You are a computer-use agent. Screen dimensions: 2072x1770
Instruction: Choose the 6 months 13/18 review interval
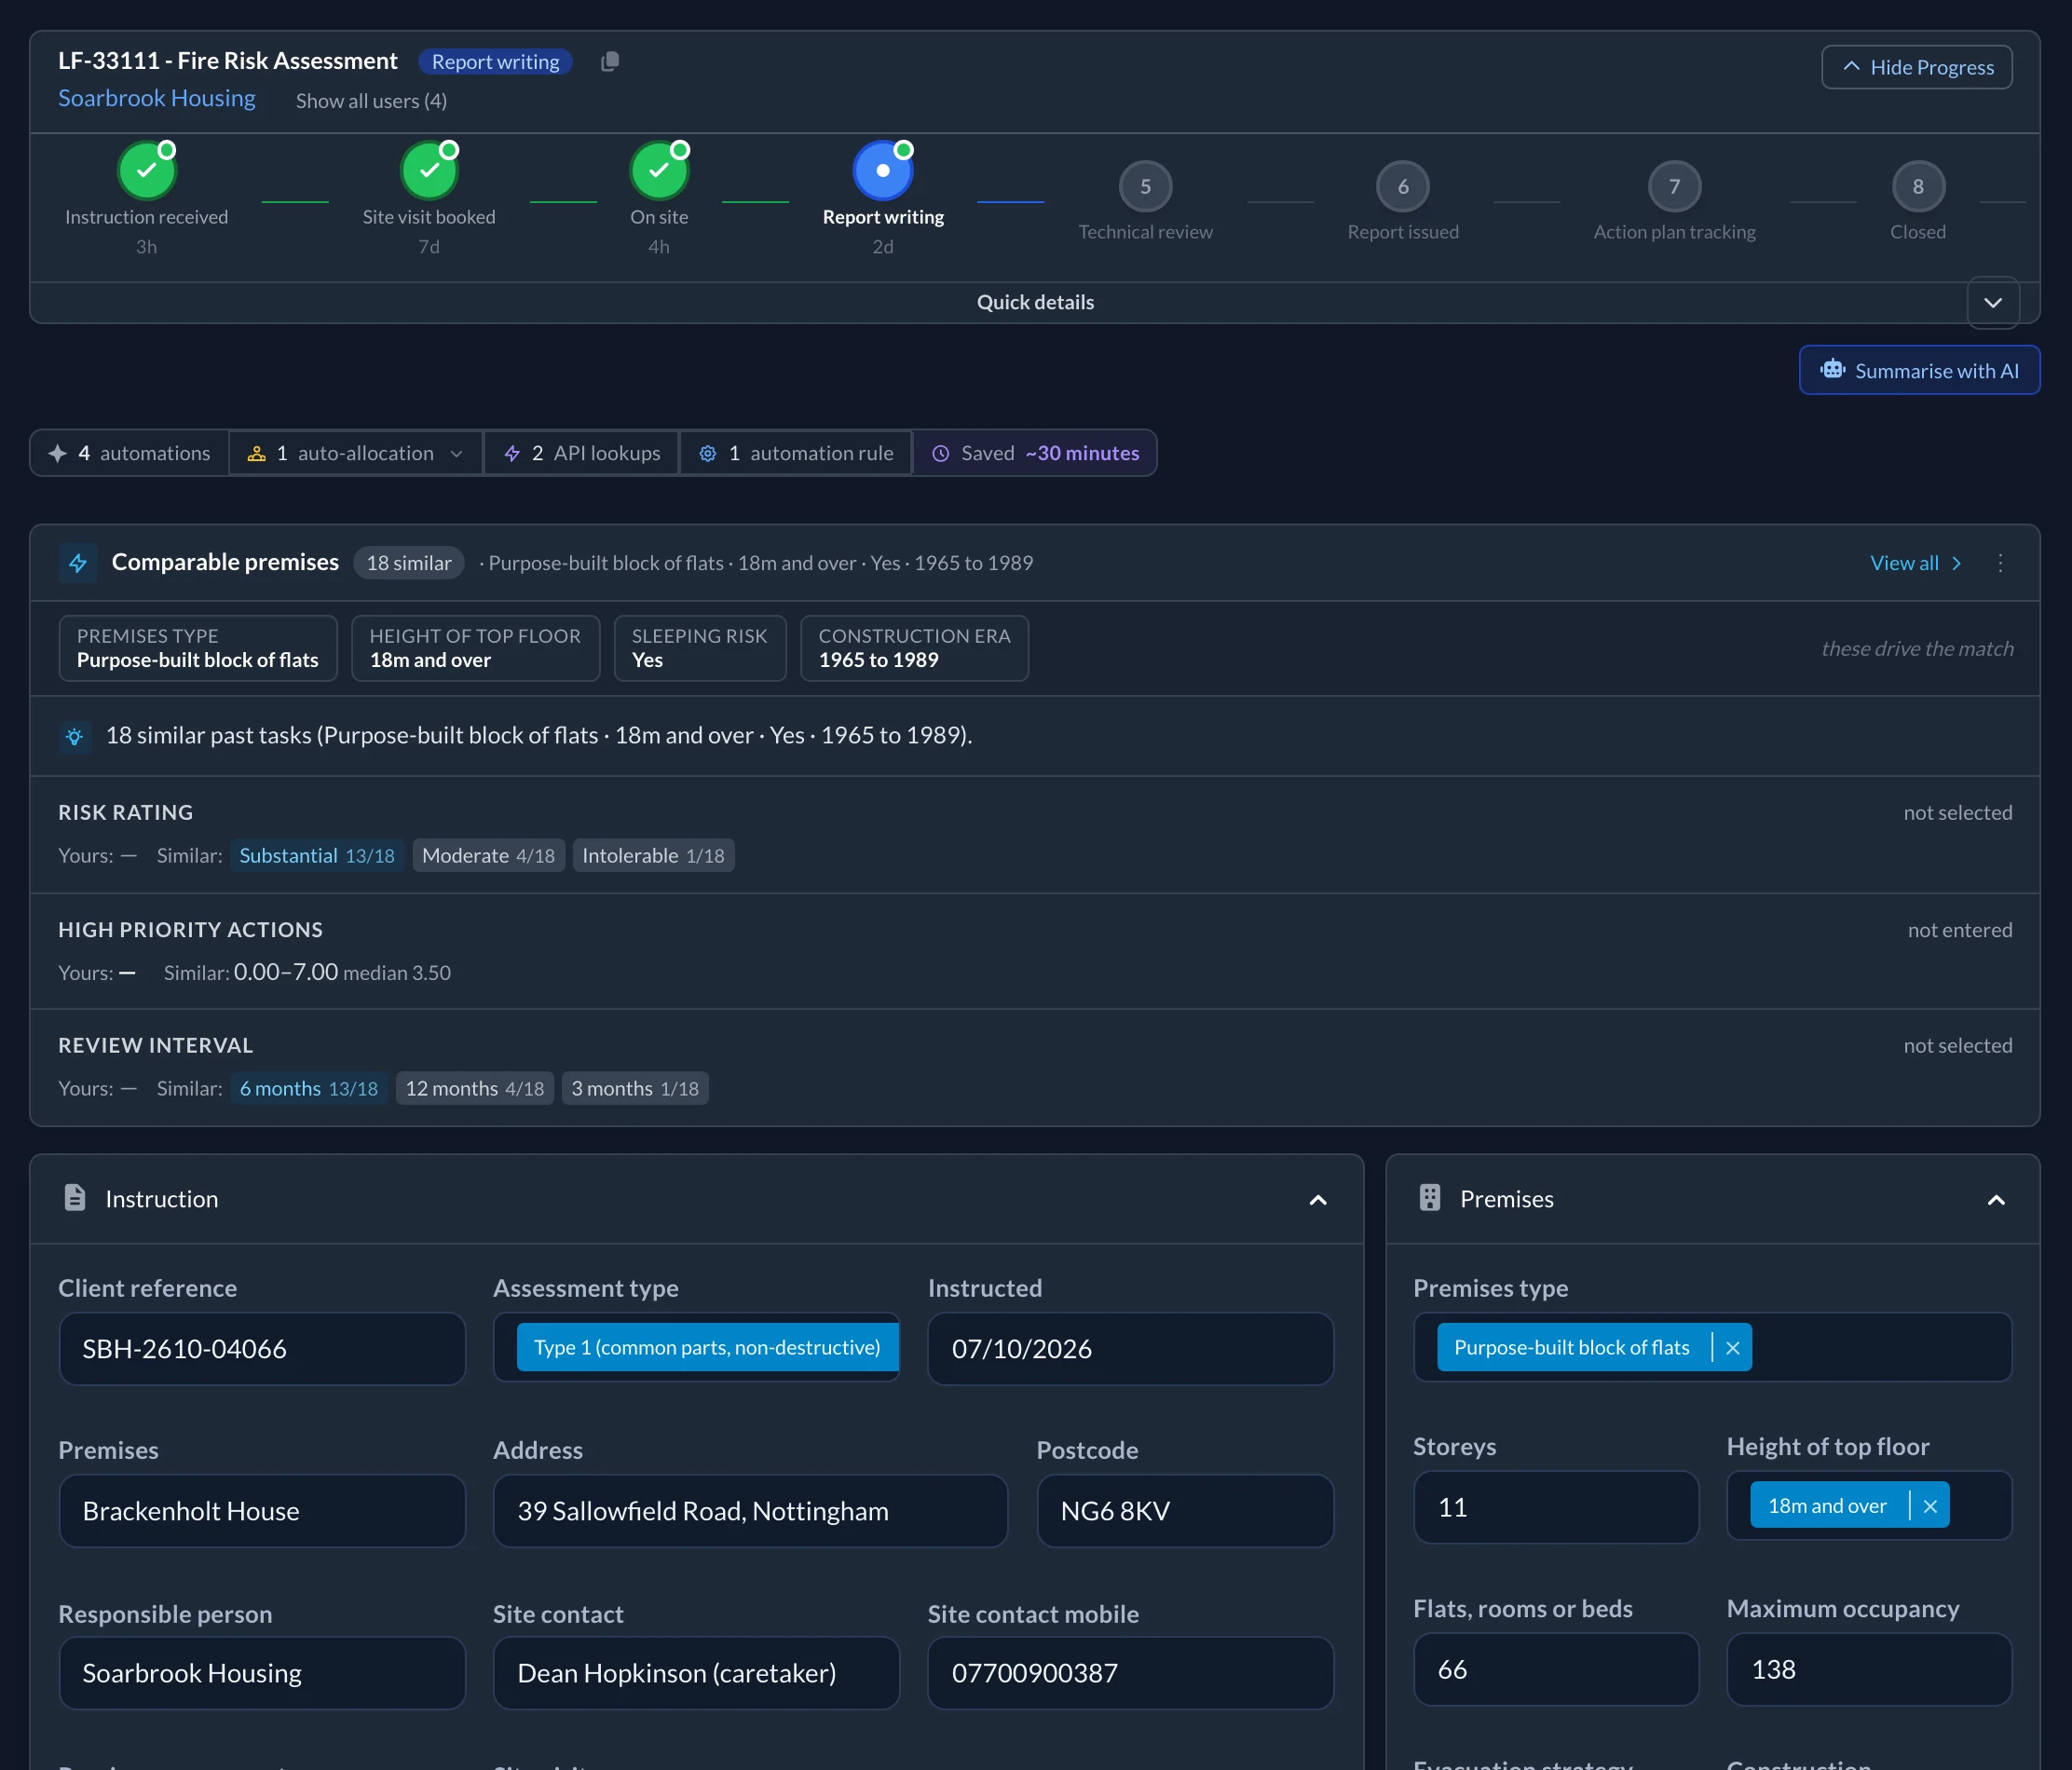coord(308,1088)
